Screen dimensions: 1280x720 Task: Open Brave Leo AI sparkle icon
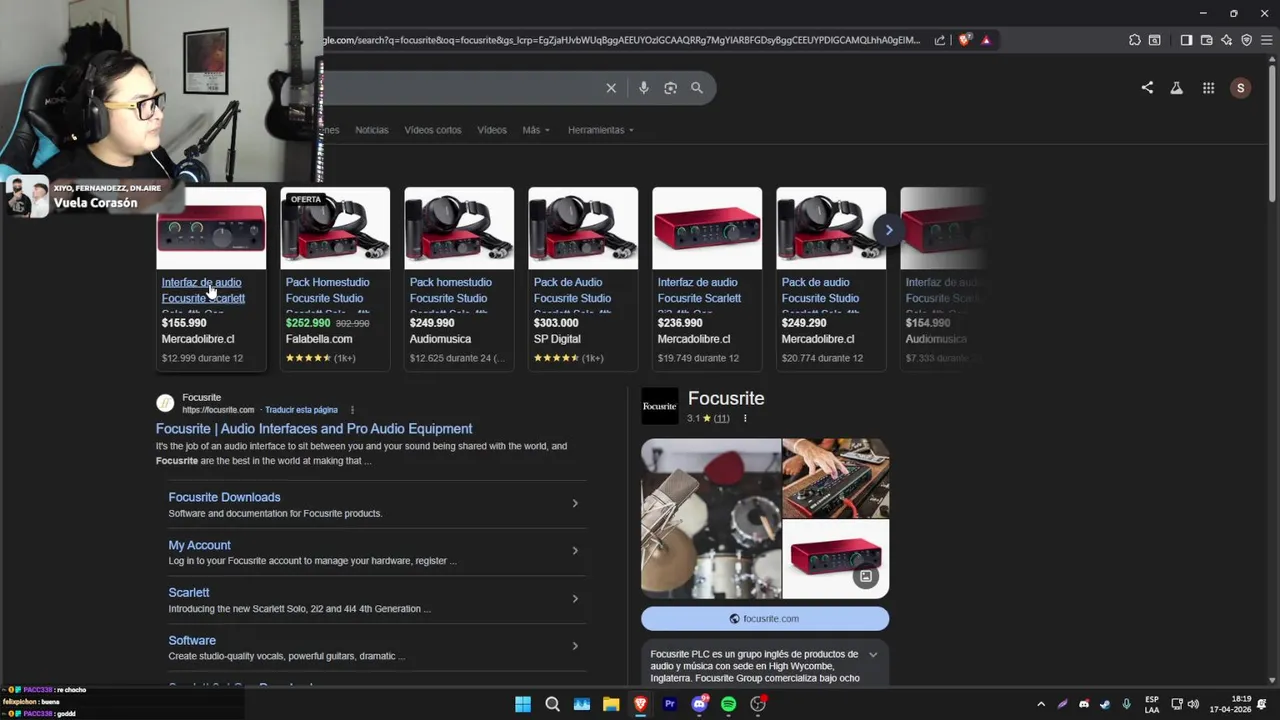pos(1226,40)
